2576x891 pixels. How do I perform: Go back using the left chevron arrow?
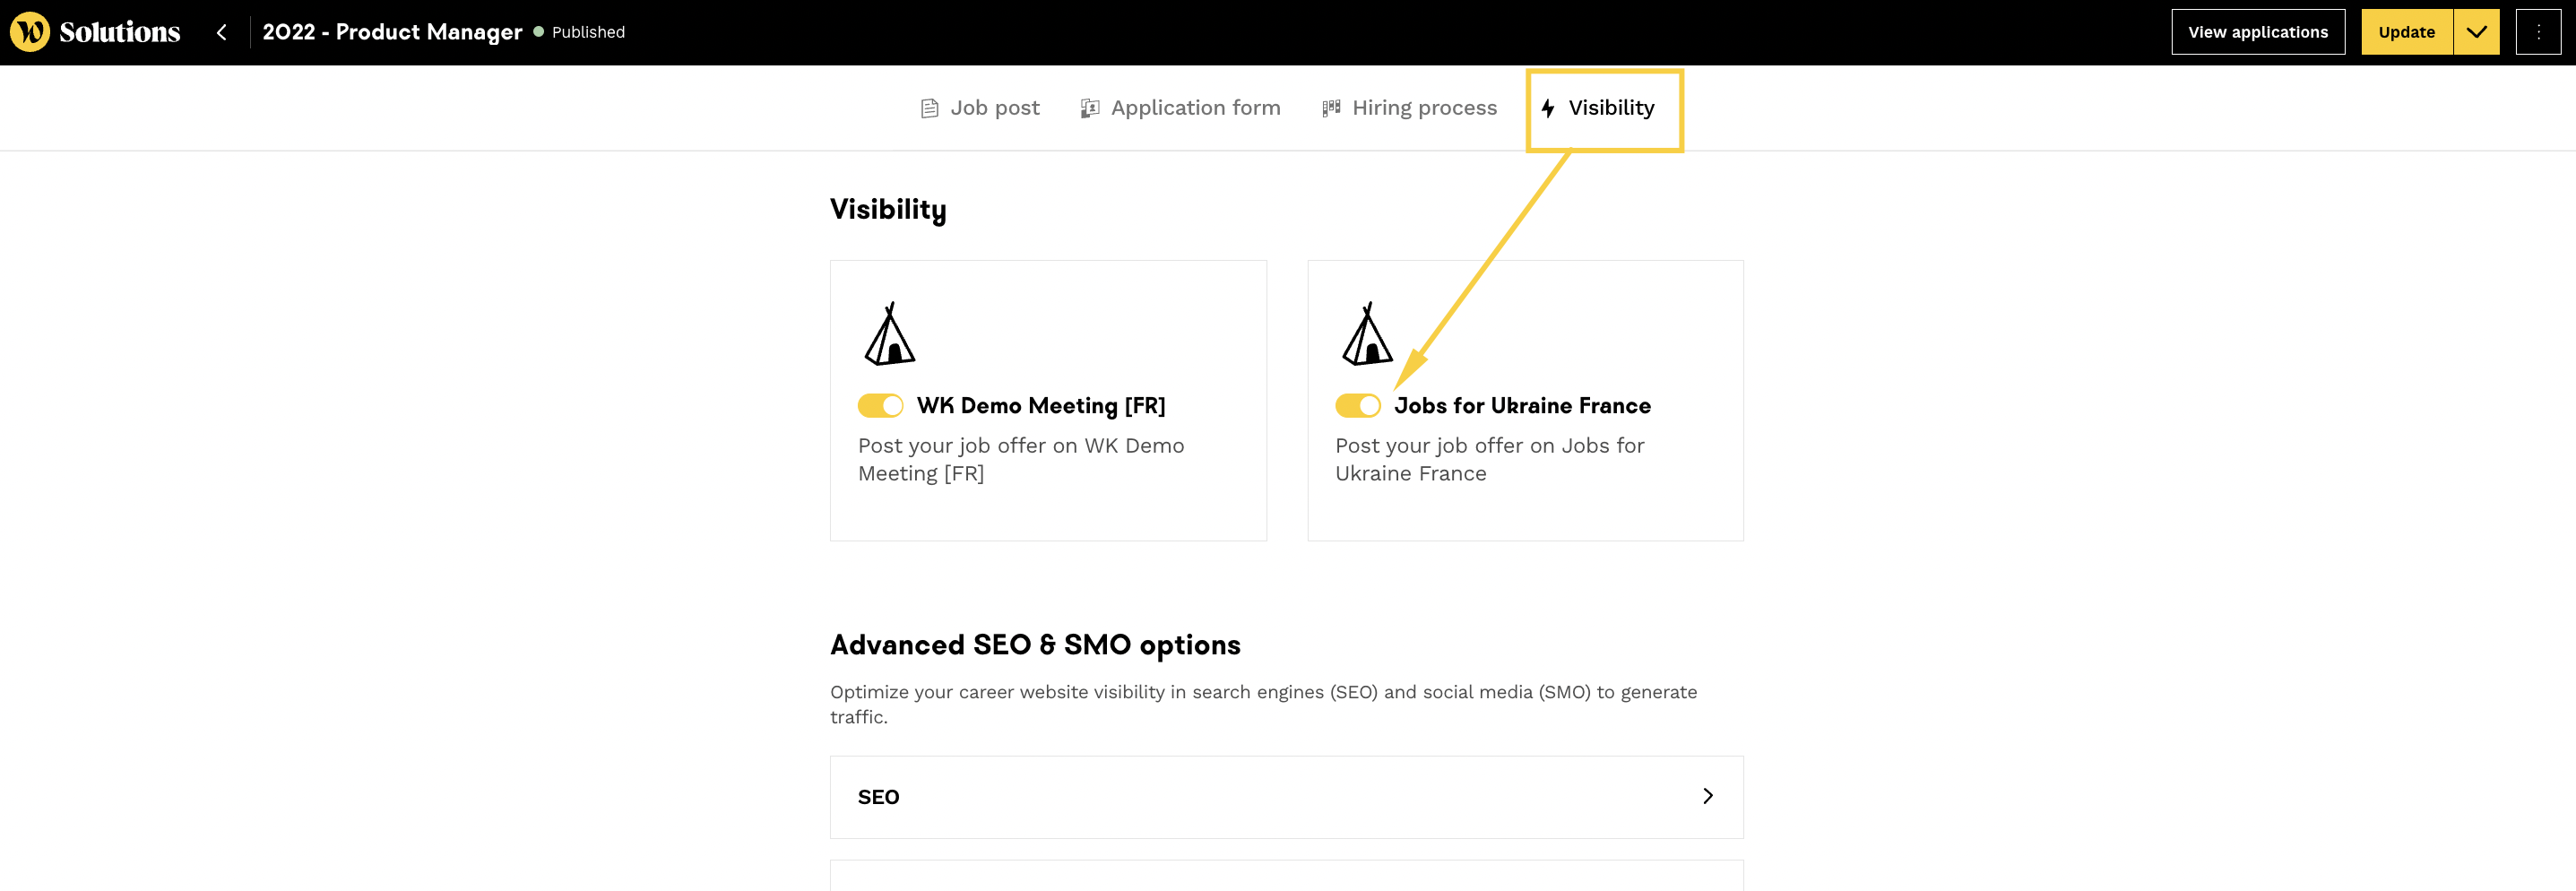[222, 32]
